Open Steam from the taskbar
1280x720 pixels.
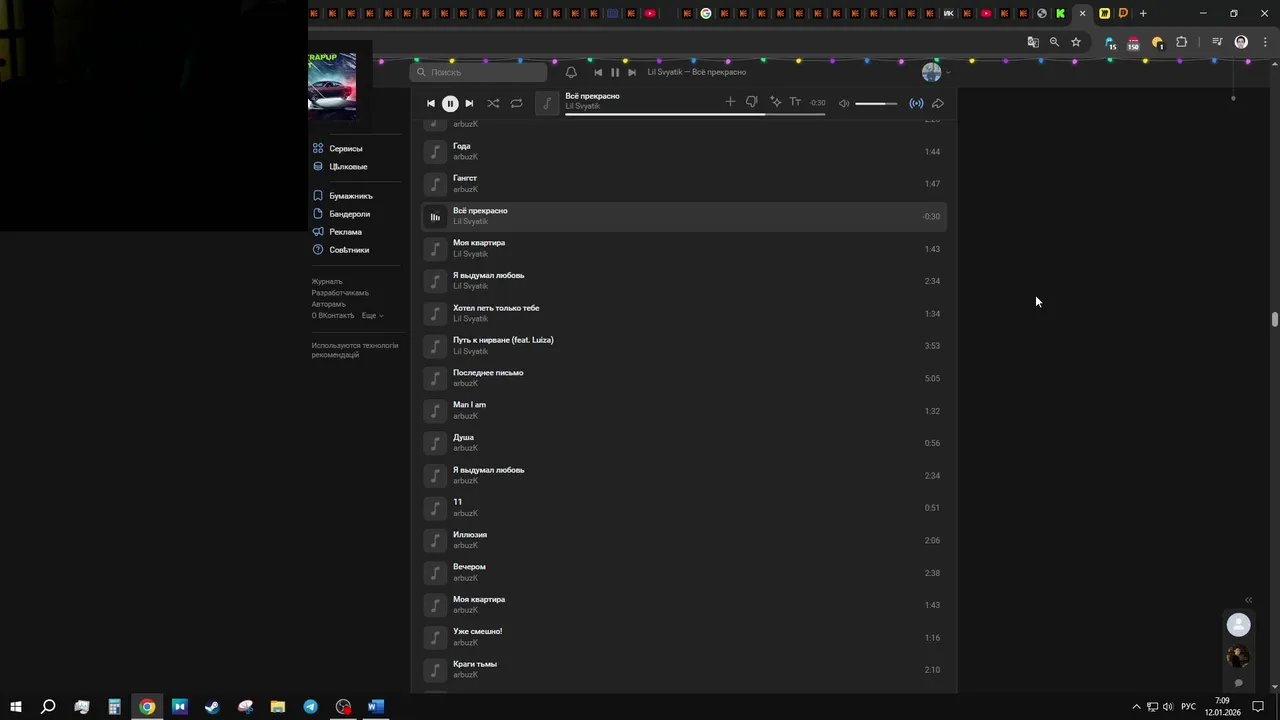[212, 706]
